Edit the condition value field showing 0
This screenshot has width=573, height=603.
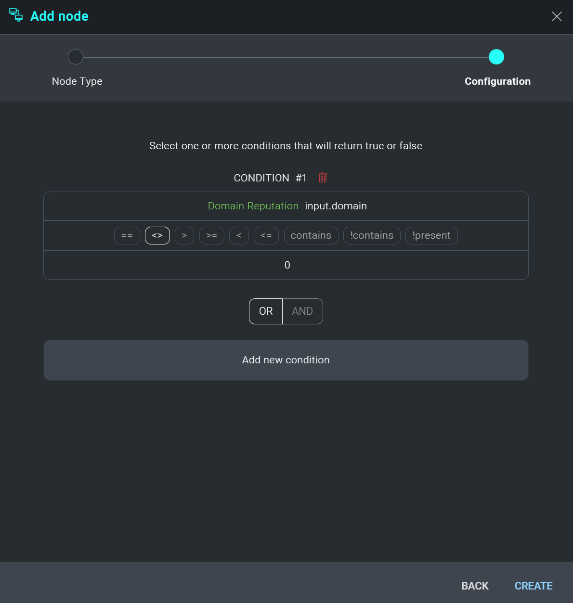[x=286, y=265]
